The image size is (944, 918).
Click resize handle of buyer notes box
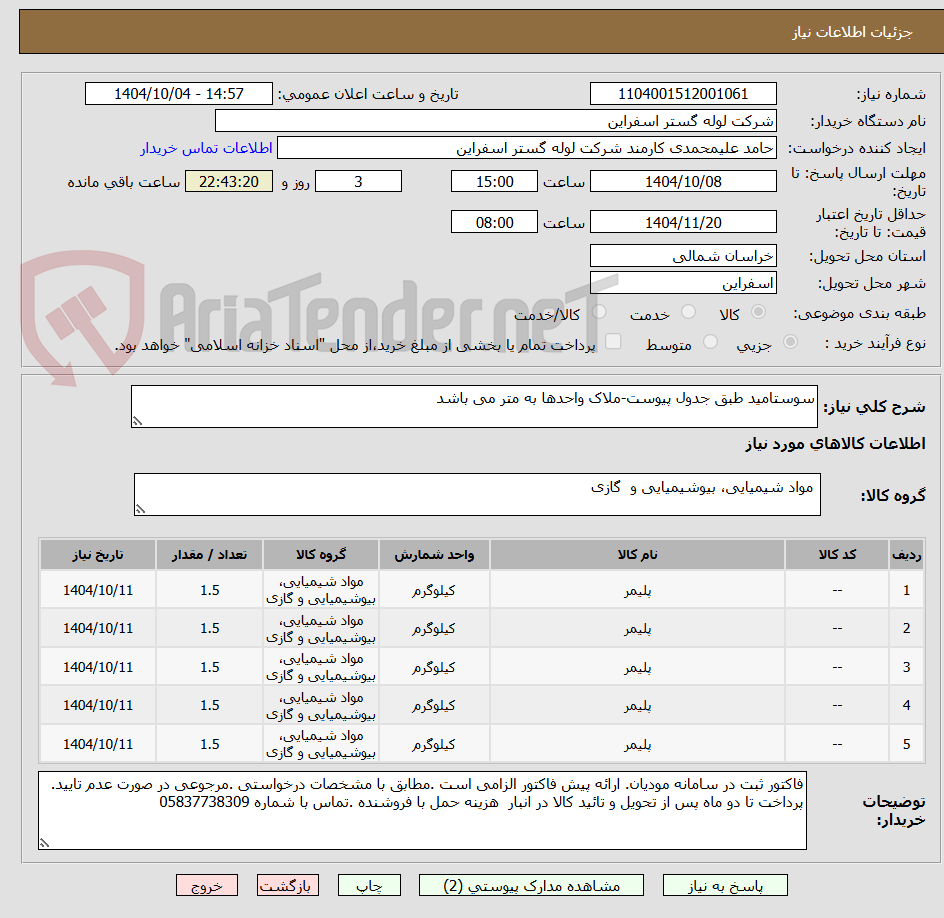pos(44,843)
